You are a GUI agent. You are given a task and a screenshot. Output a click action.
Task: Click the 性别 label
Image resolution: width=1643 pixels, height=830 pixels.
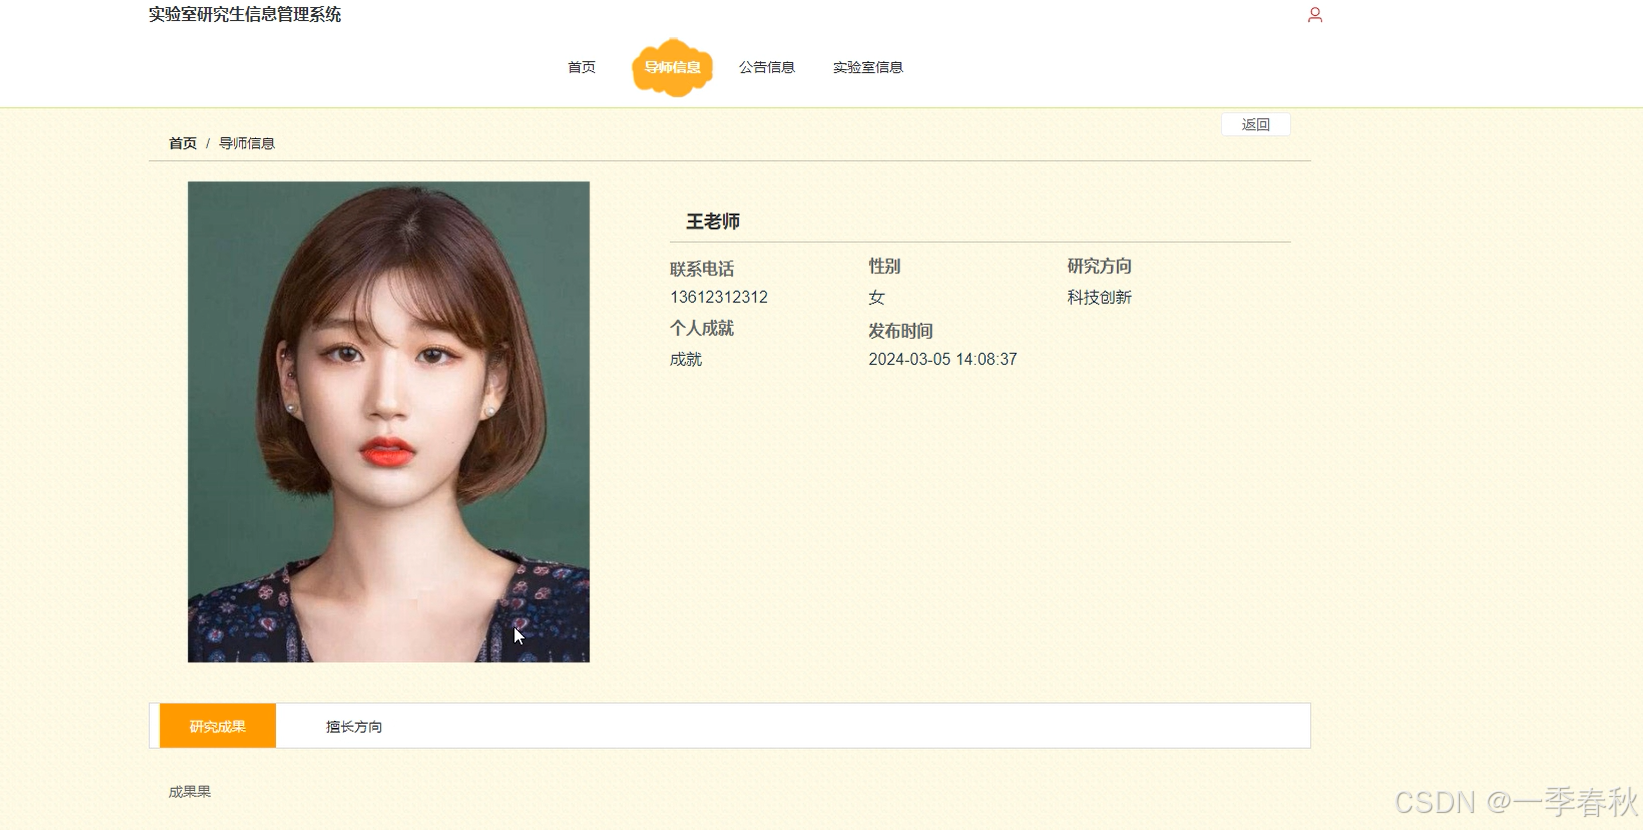coord(885,266)
